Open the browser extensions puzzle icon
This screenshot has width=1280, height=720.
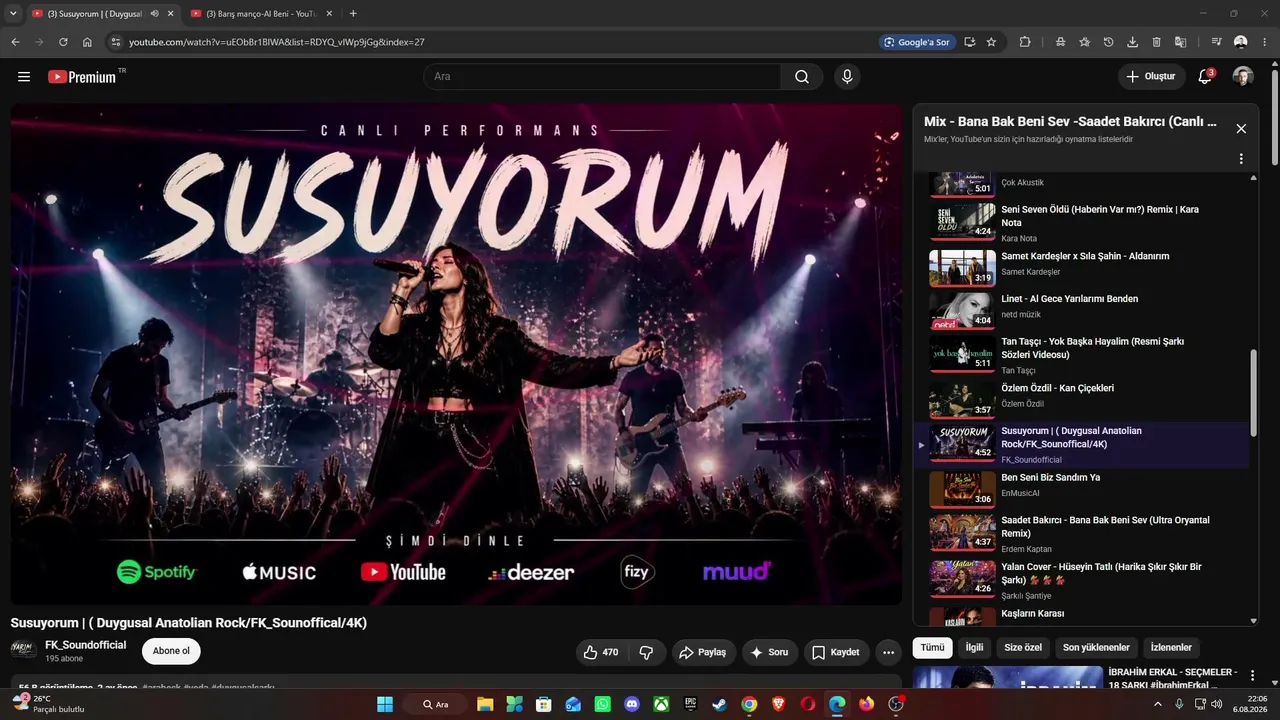pyautogui.click(x=1025, y=42)
